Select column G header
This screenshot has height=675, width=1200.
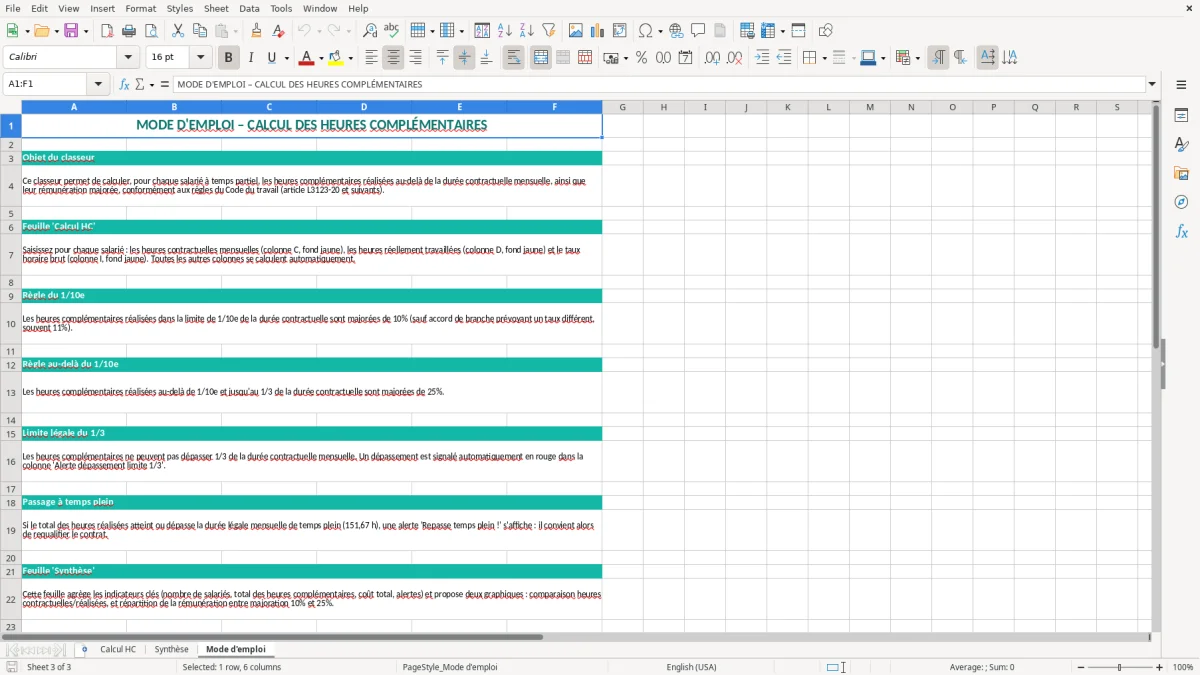coord(622,107)
